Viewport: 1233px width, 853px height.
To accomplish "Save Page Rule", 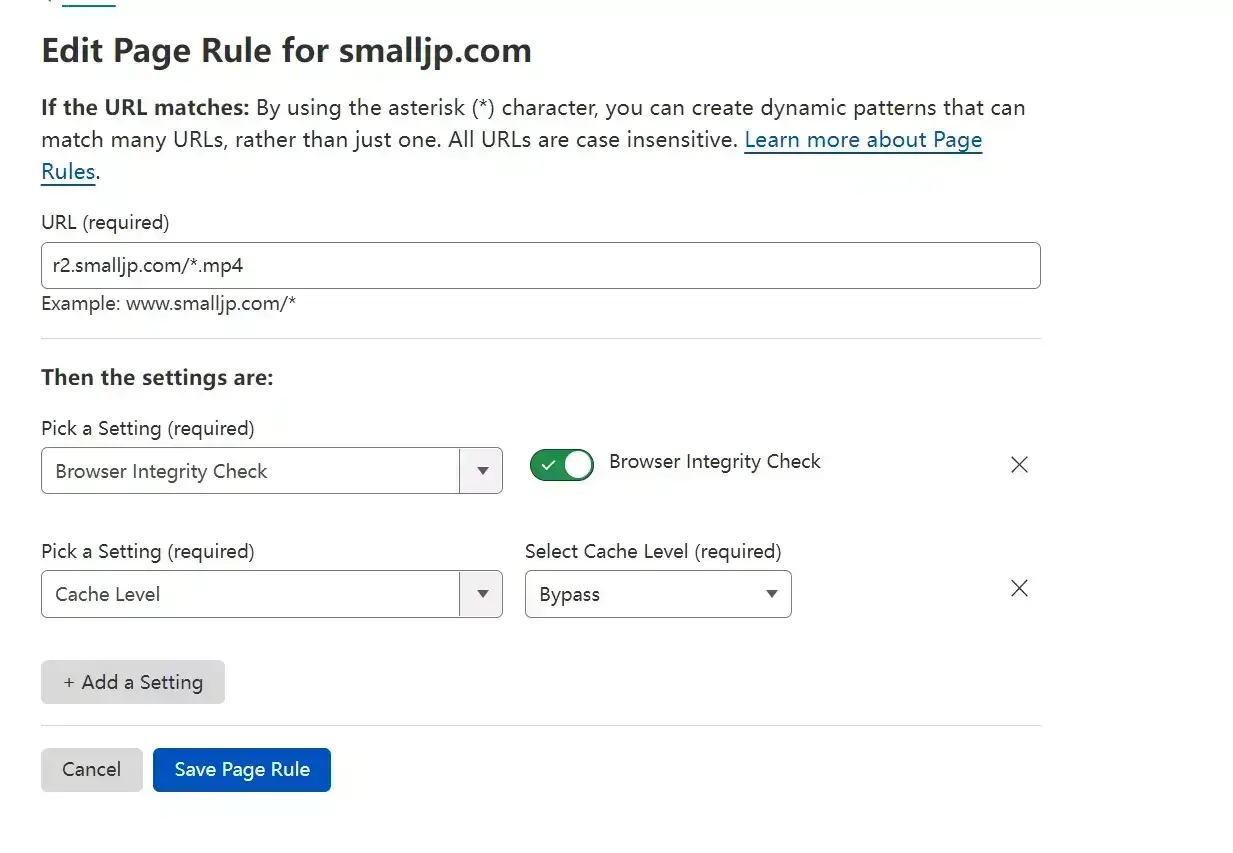I will click(x=242, y=770).
